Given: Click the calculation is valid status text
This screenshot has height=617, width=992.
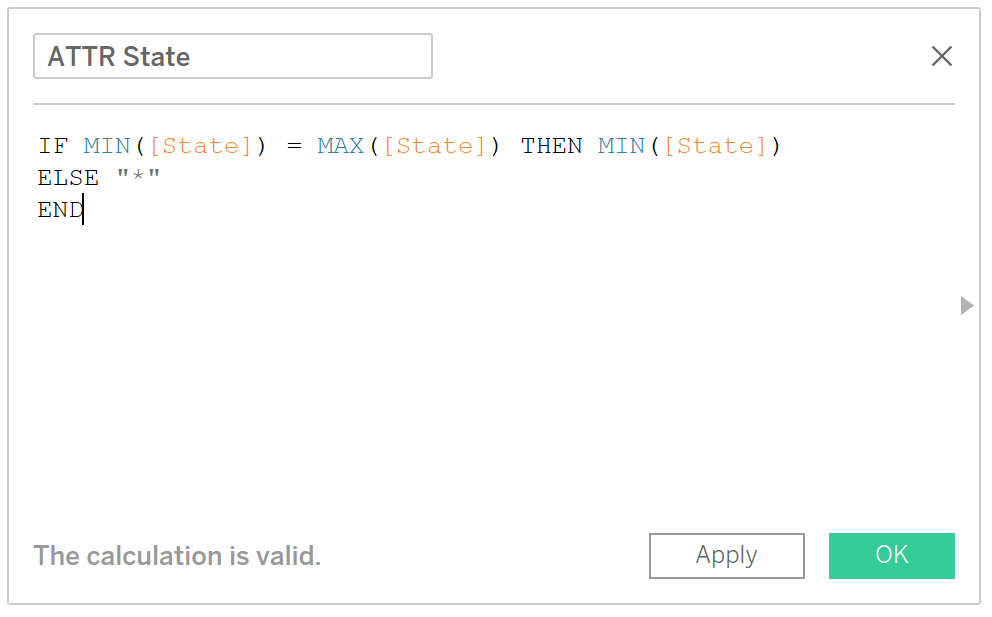Looking at the screenshot, I should tap(177, 556).
